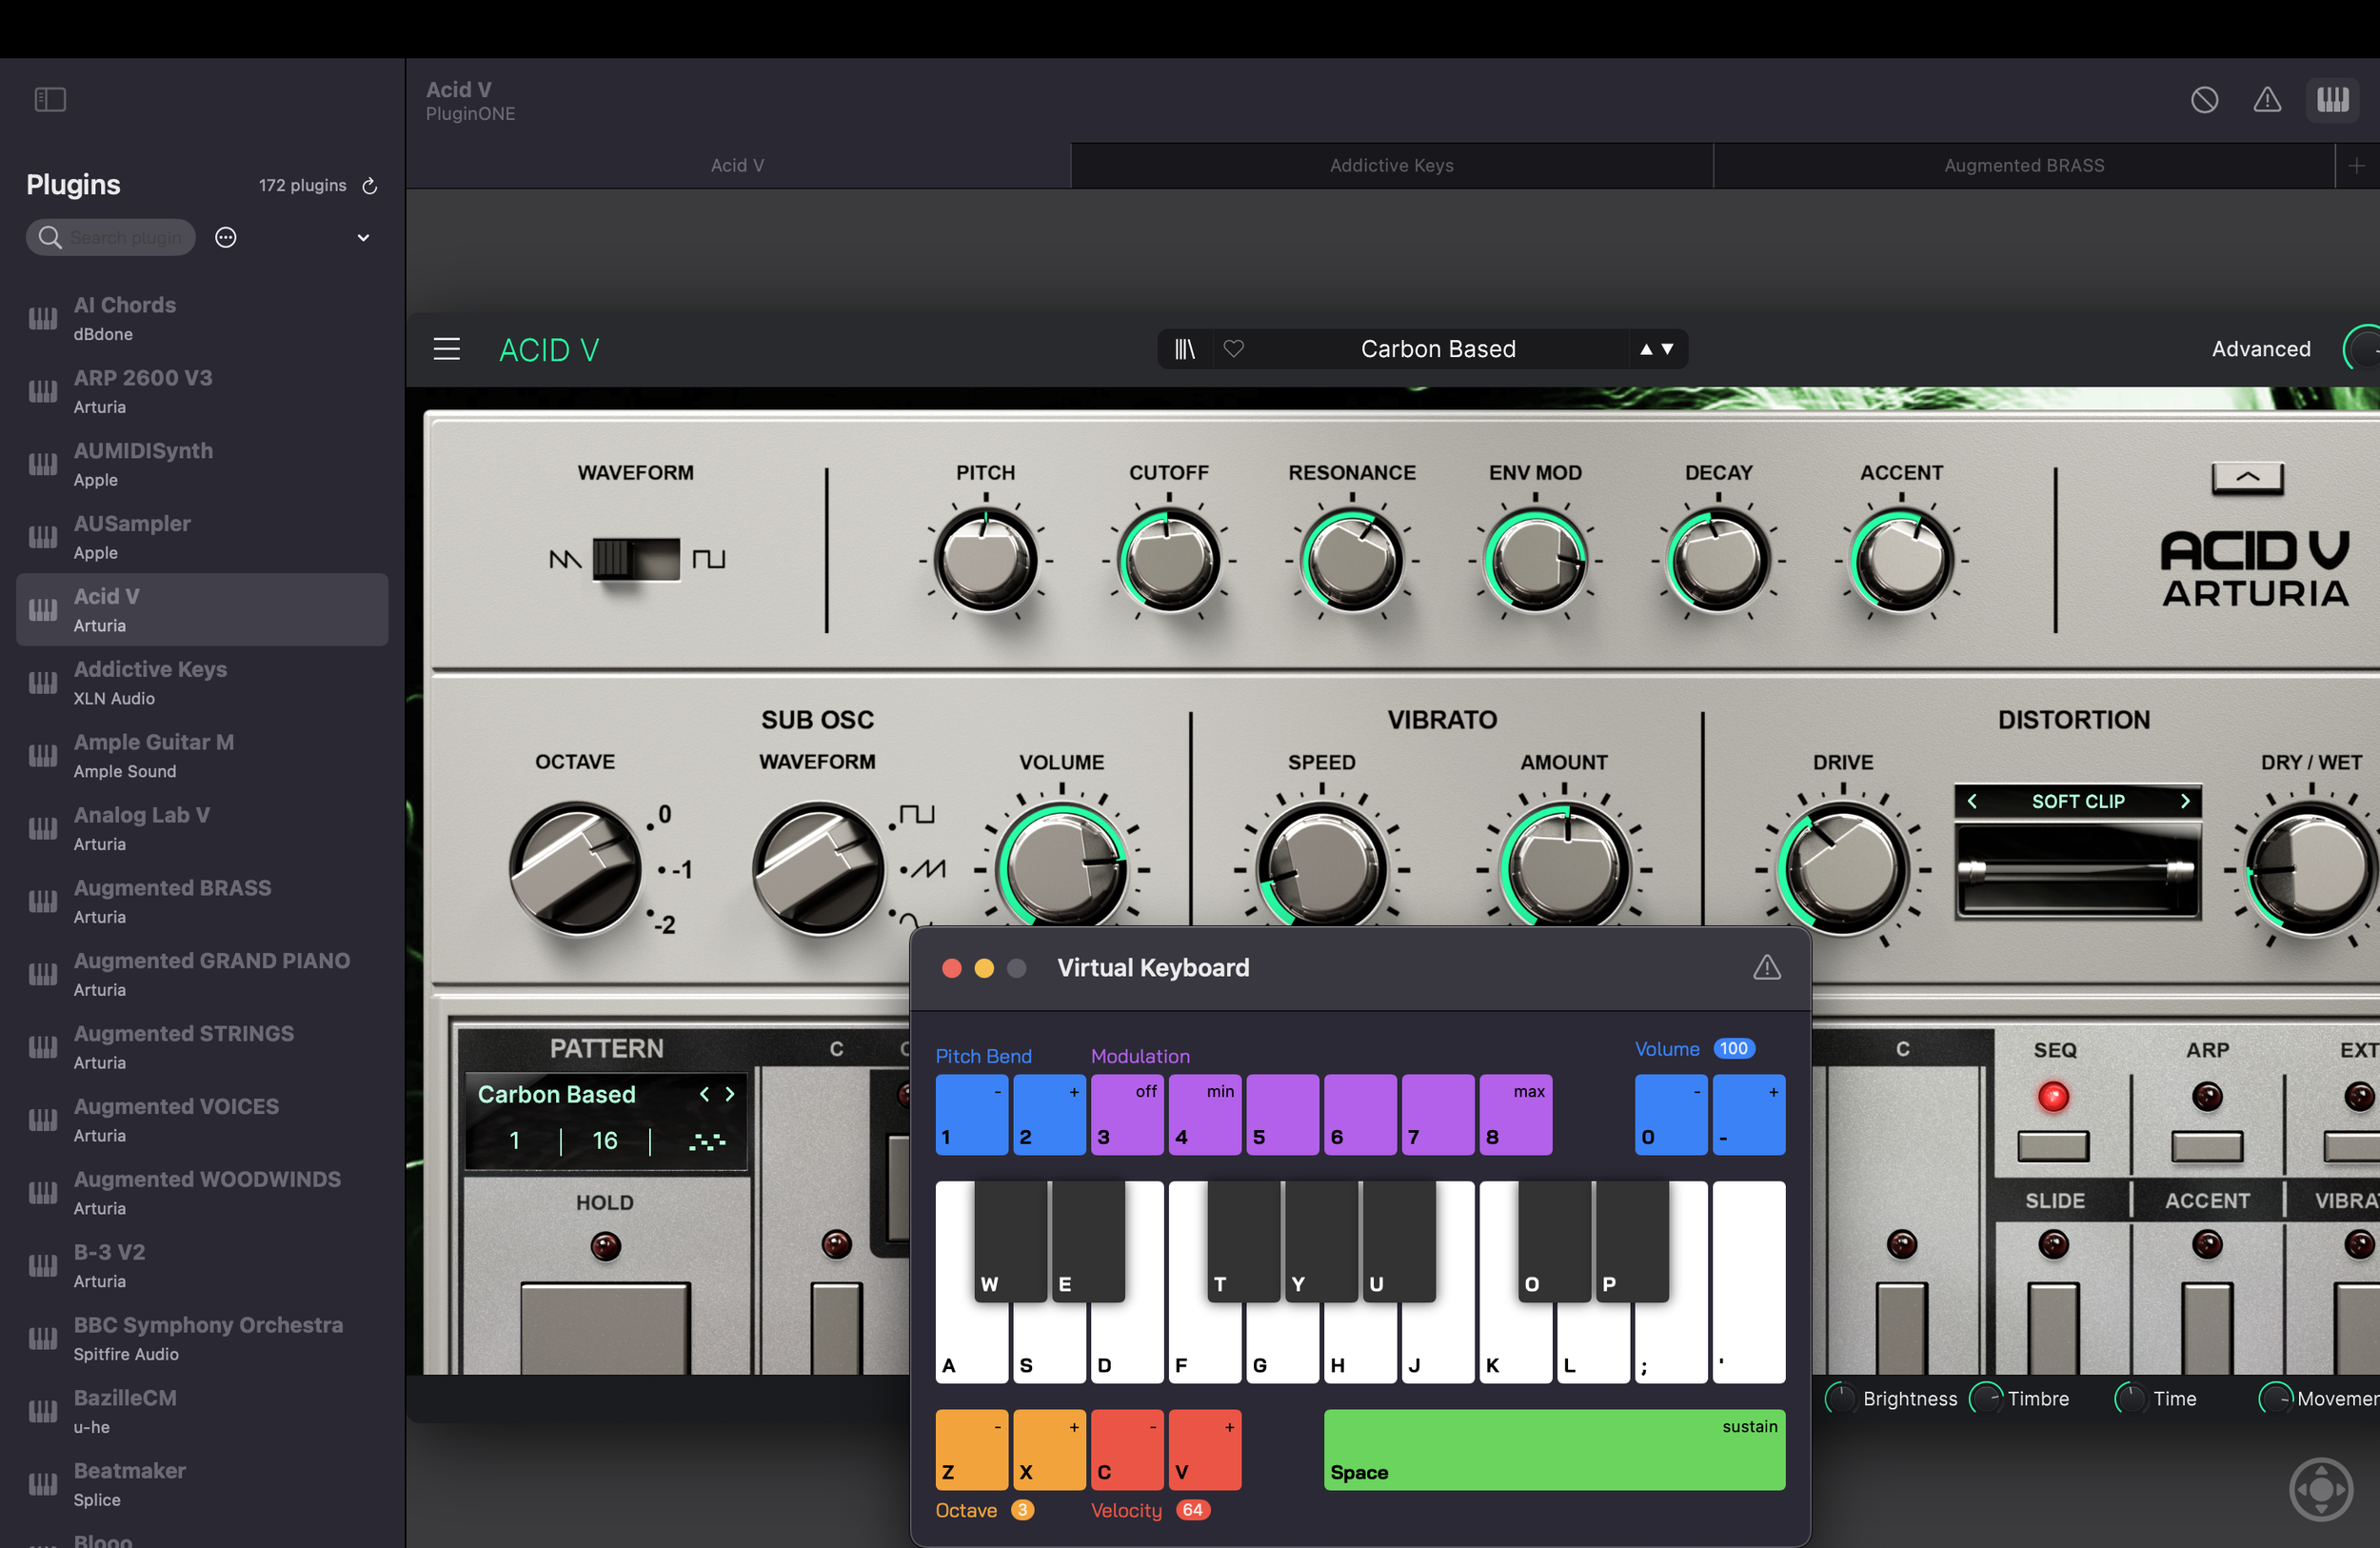Set modulation to max with key 8

click(x=1516, y=1114)
